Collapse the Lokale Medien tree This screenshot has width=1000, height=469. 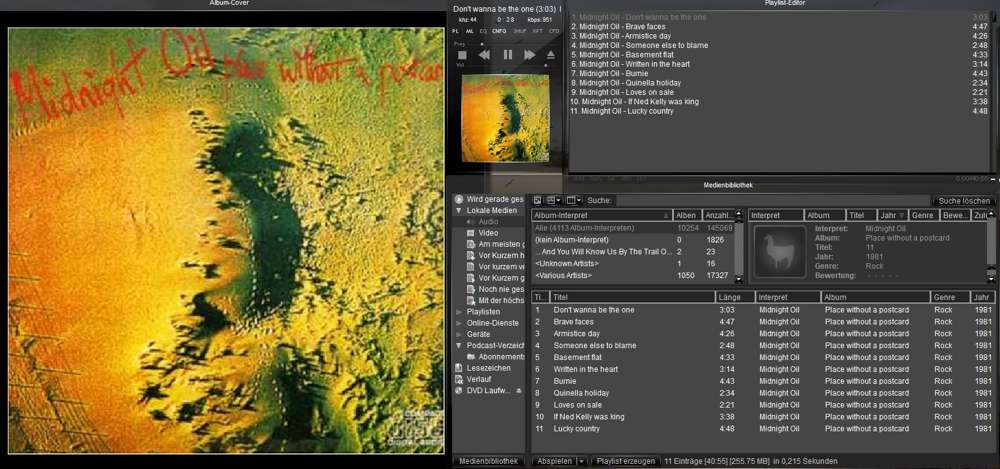pyautogui.click(x=458, y=210)
